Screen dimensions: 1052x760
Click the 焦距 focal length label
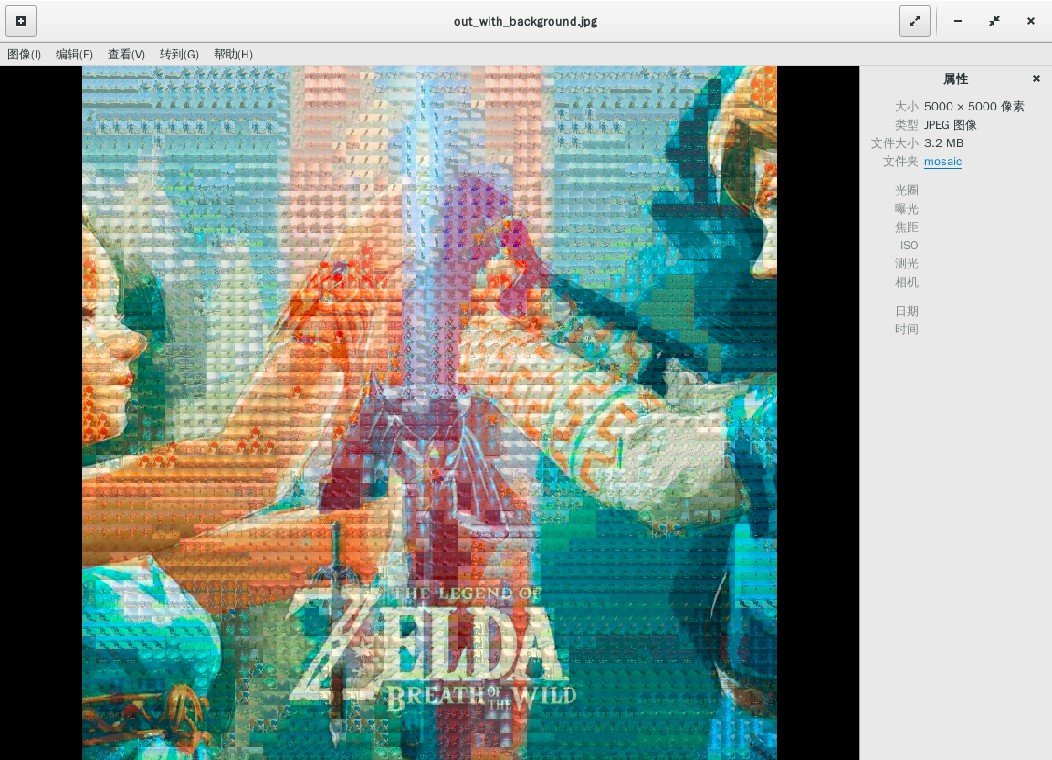(906, 227)
